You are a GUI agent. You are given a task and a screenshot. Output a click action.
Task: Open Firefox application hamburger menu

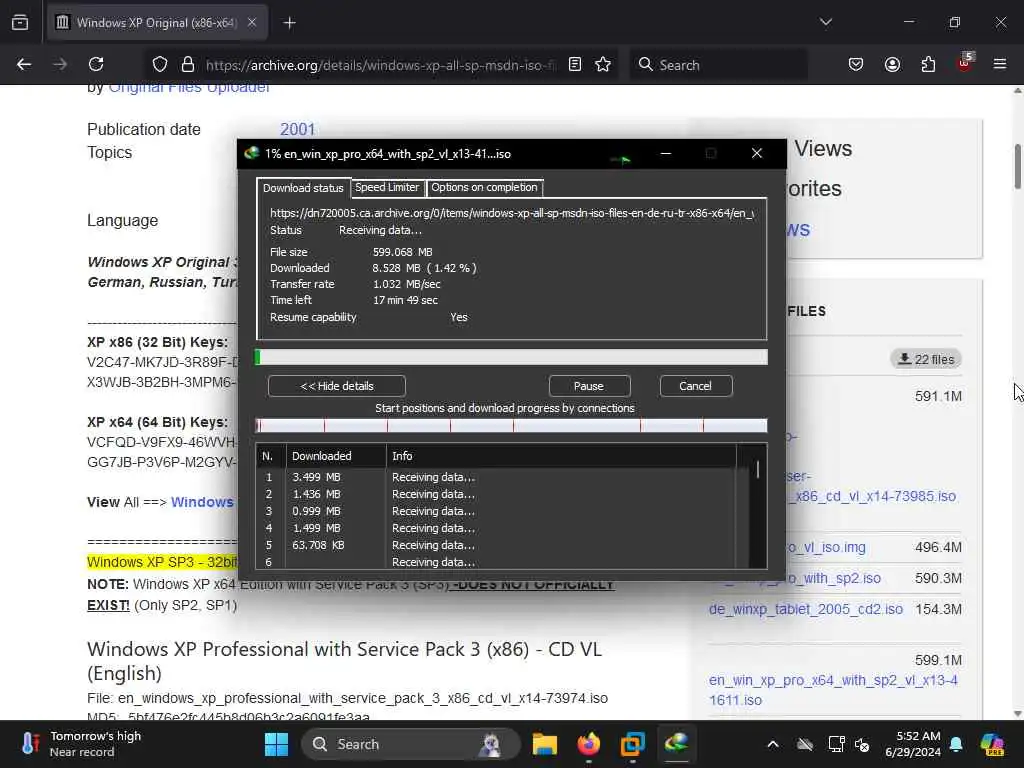coord(1000,65)
